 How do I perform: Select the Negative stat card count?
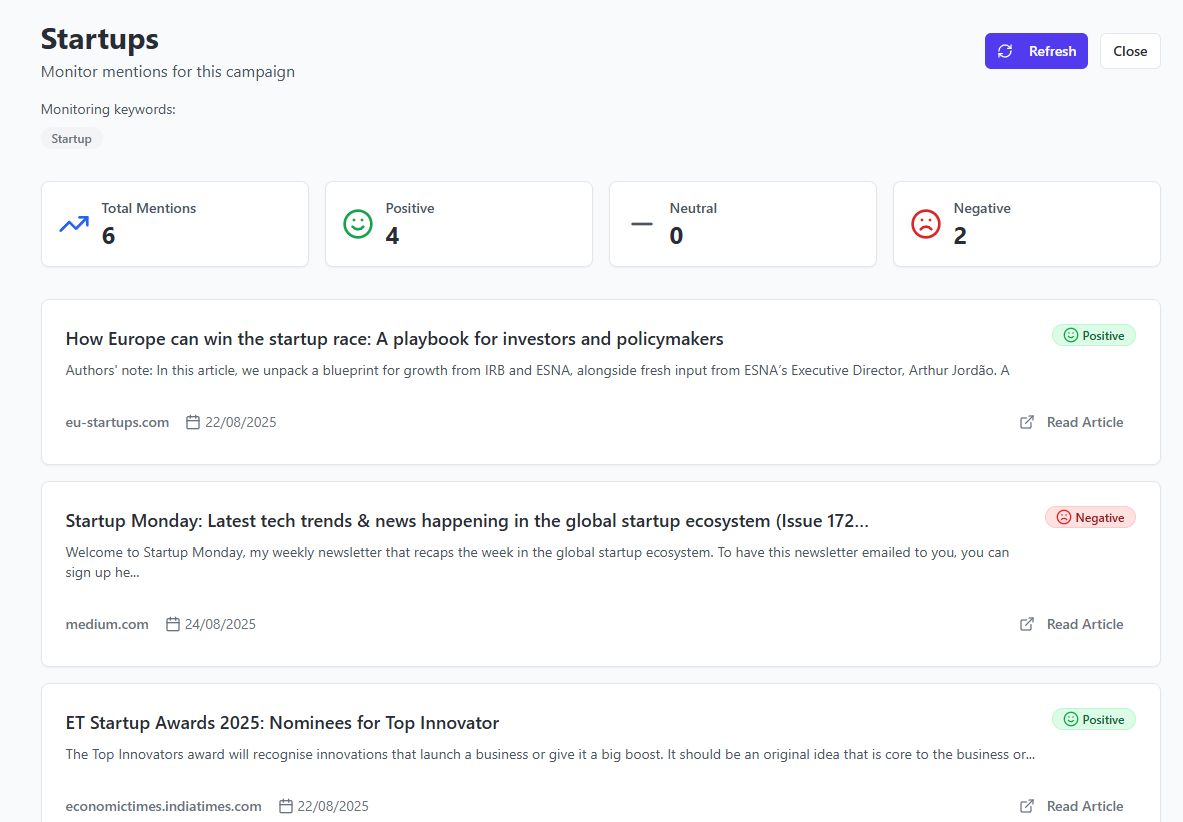pyautogui.click(x=960, y=236)
